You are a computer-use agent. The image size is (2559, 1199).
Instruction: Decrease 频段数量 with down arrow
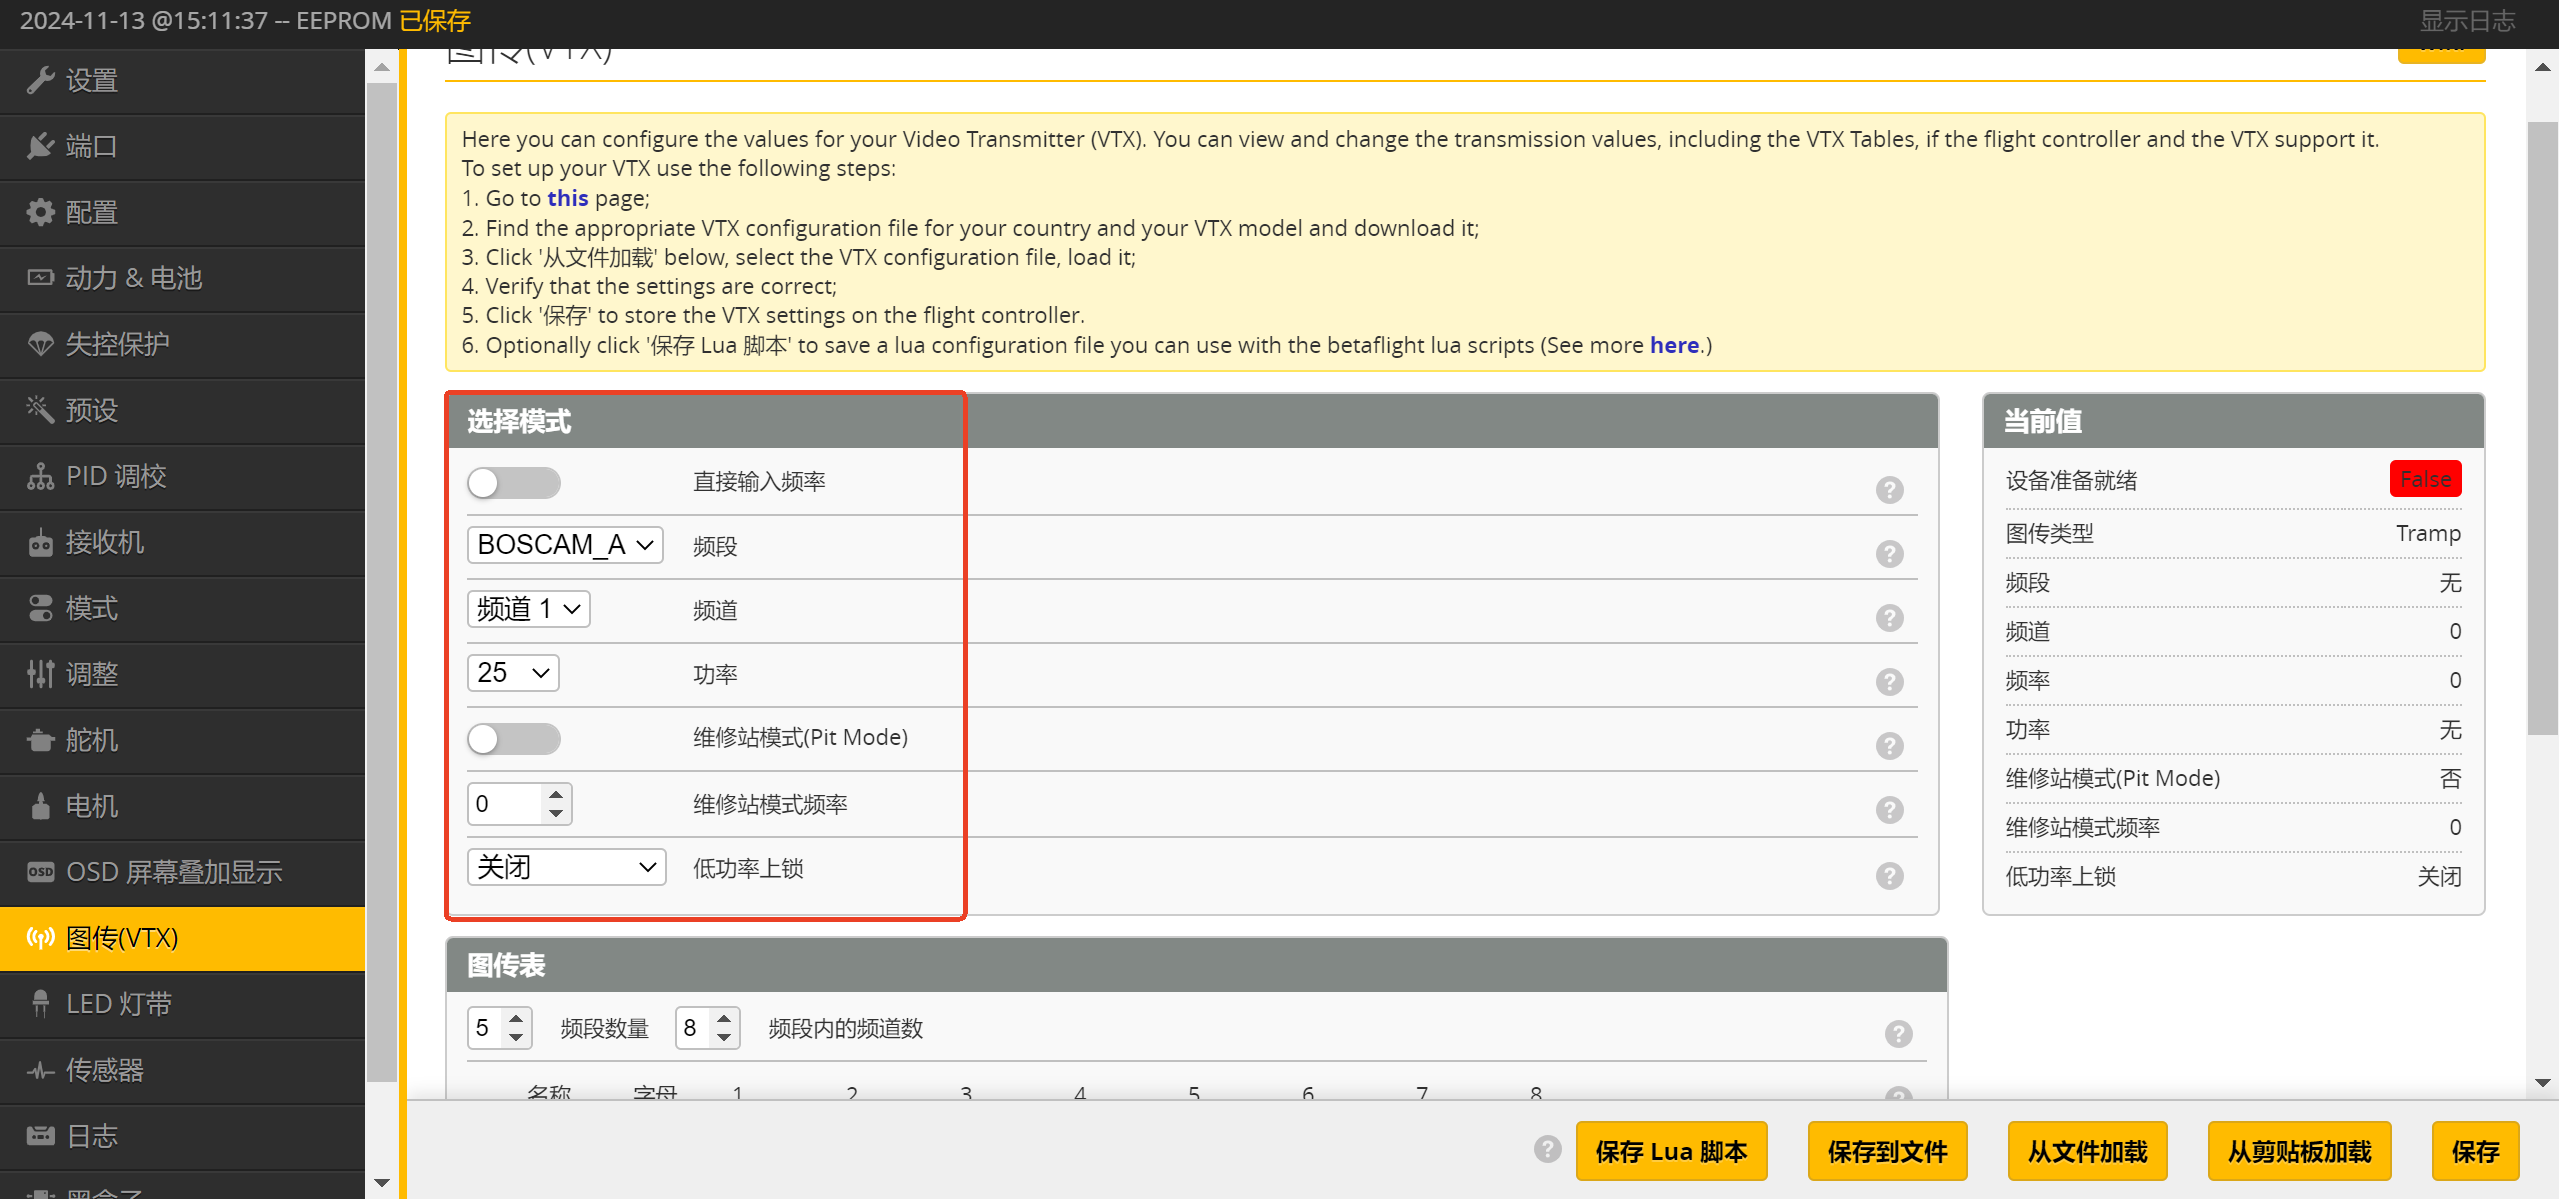click(516, 1038)
